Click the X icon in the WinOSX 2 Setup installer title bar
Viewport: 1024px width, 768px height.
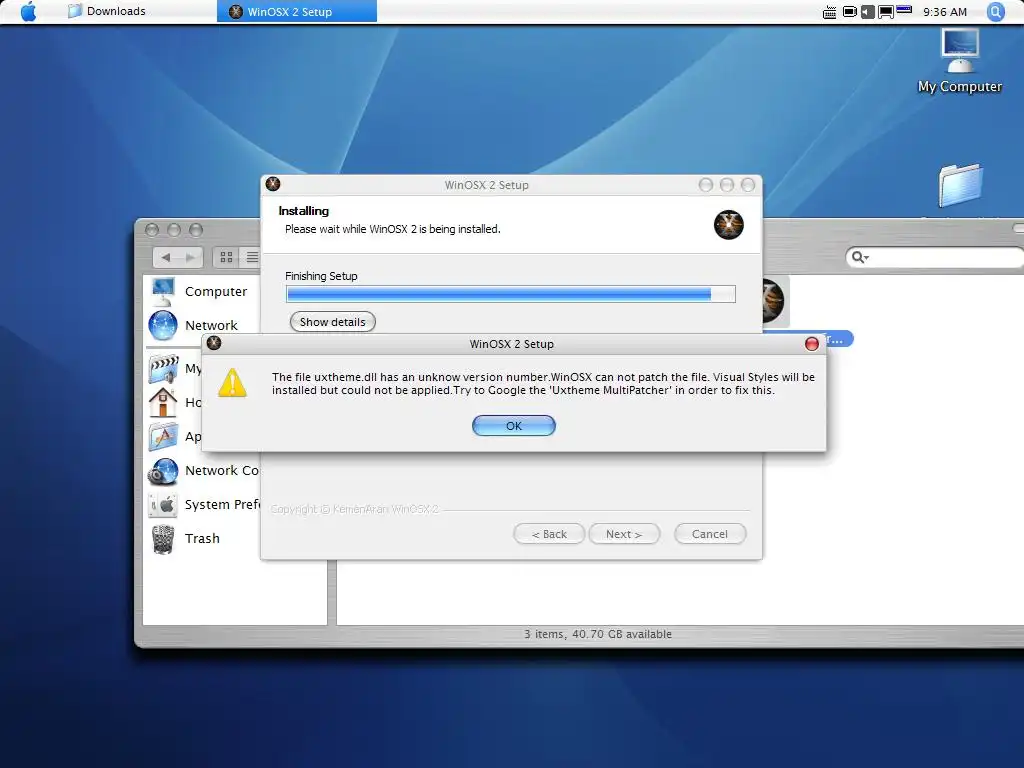(273, 184)
